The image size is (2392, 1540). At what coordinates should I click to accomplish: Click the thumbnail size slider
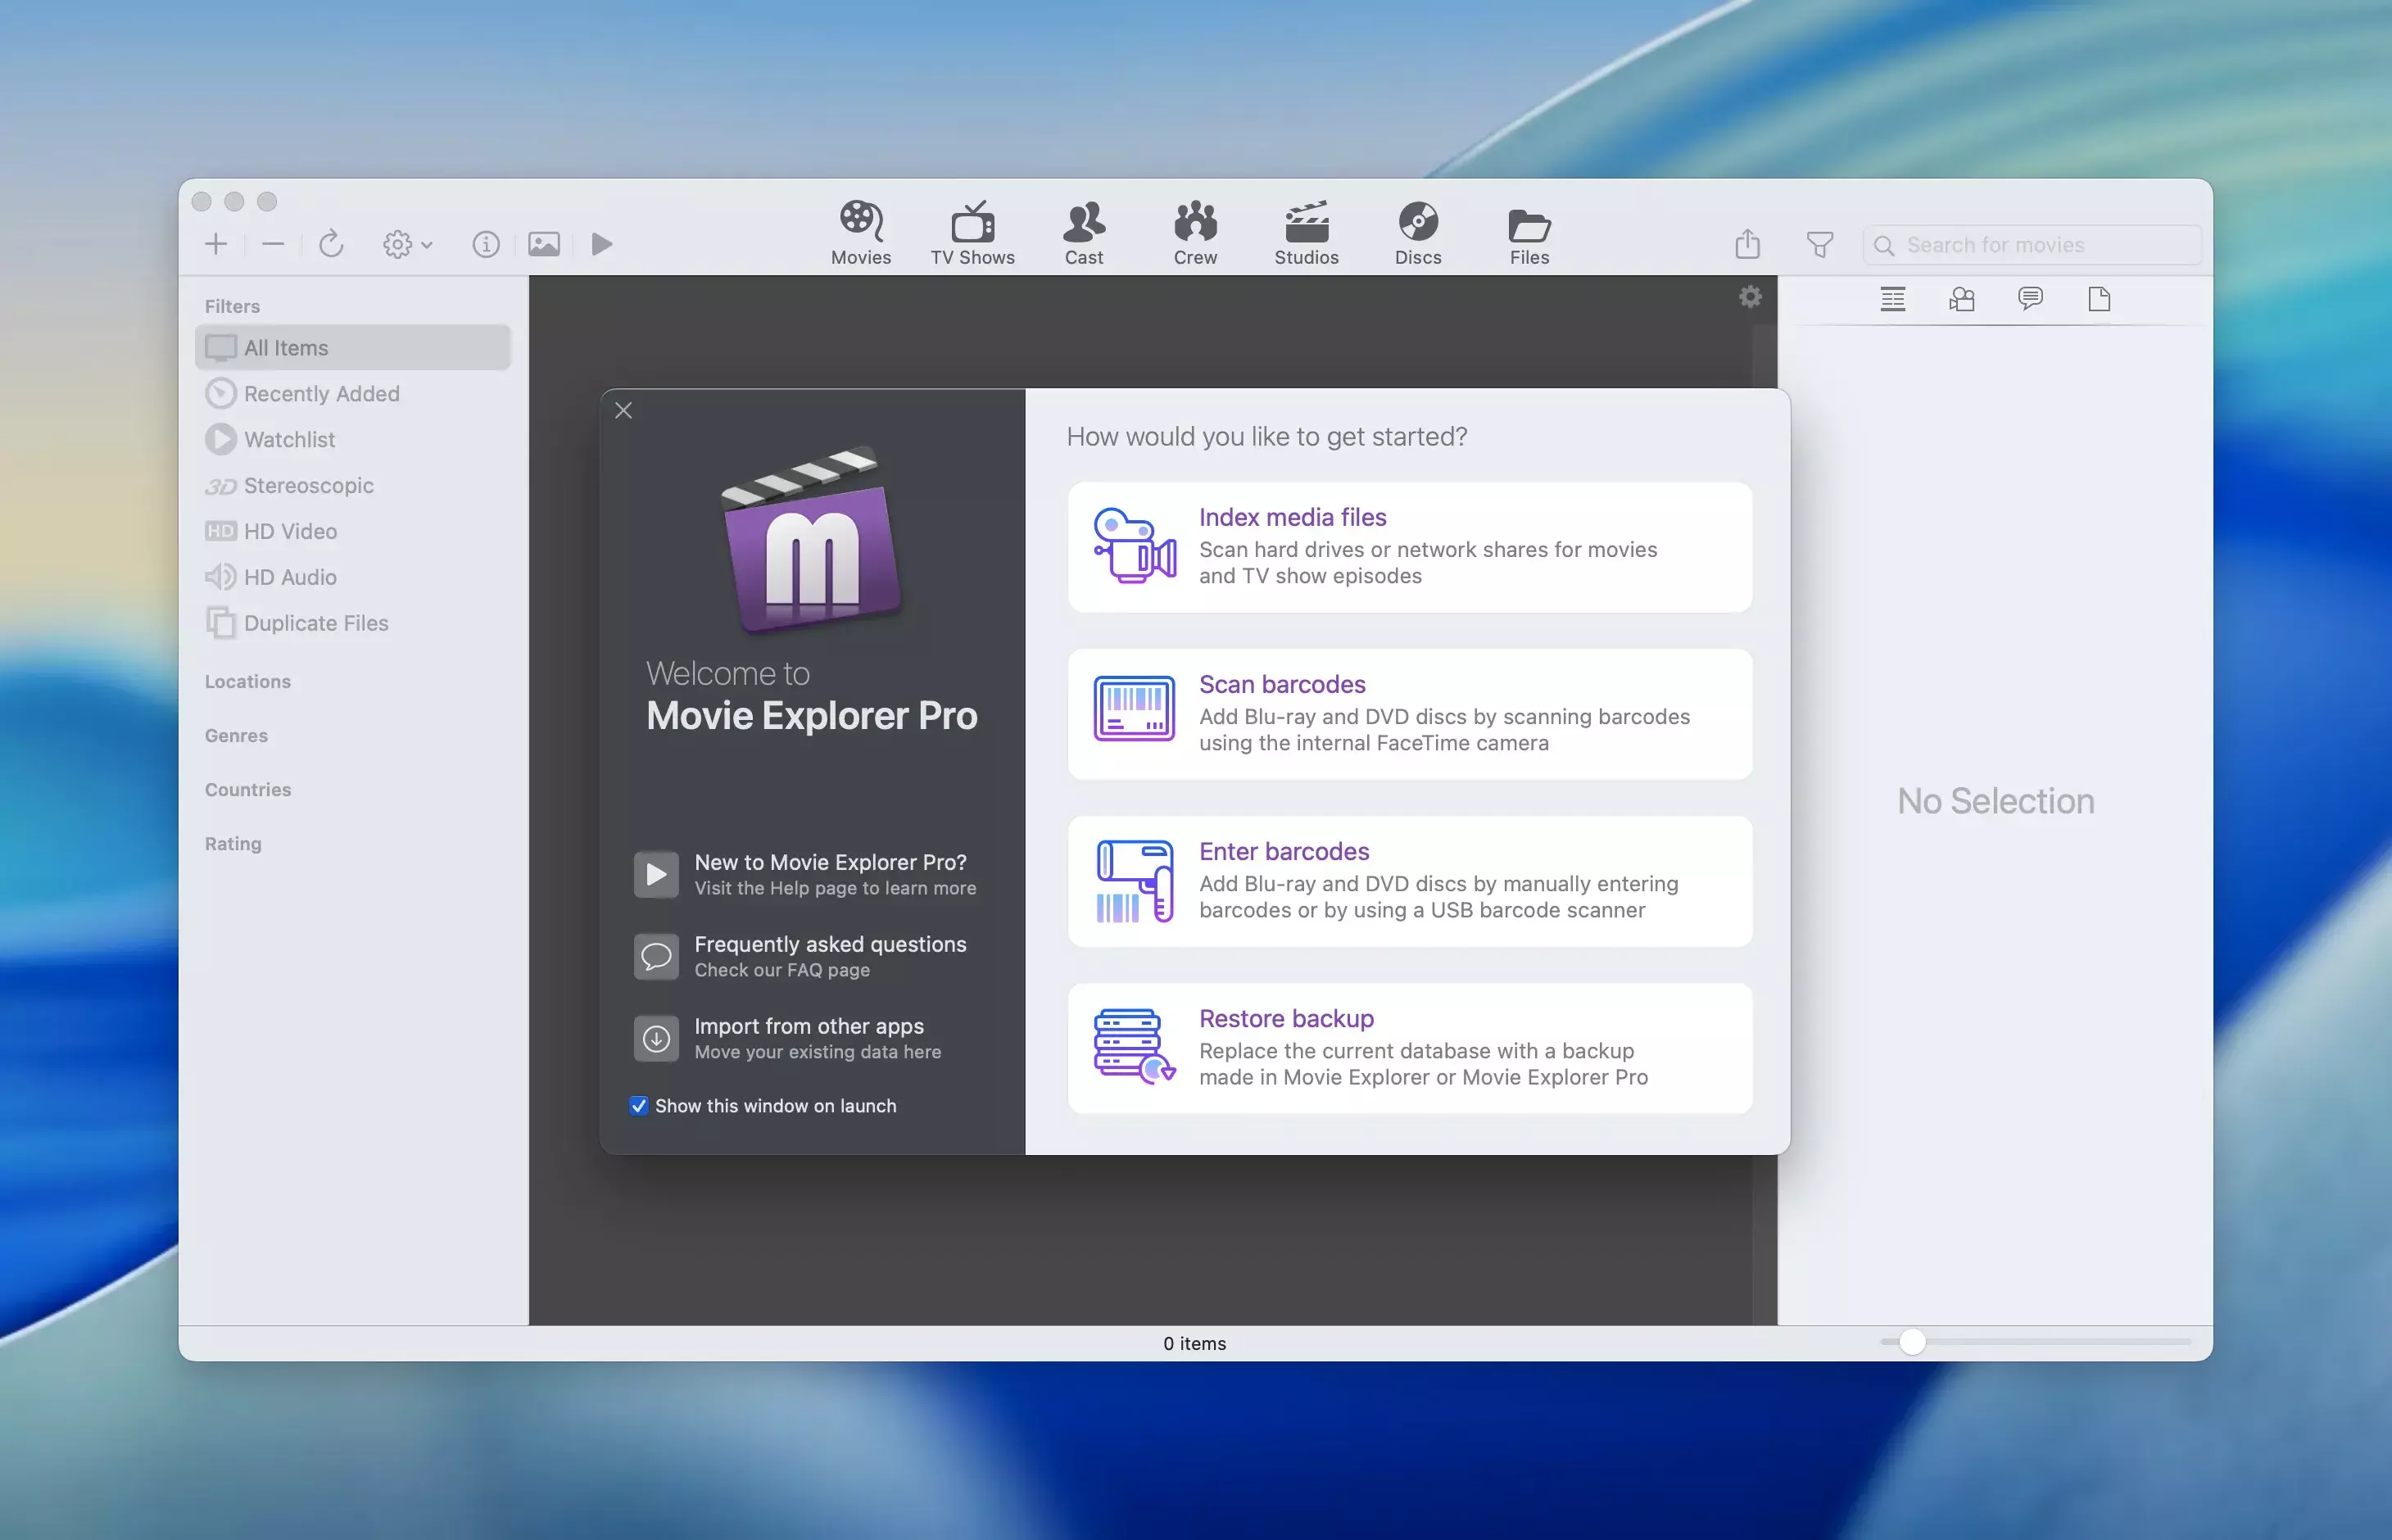(x=1911, y=1342)
